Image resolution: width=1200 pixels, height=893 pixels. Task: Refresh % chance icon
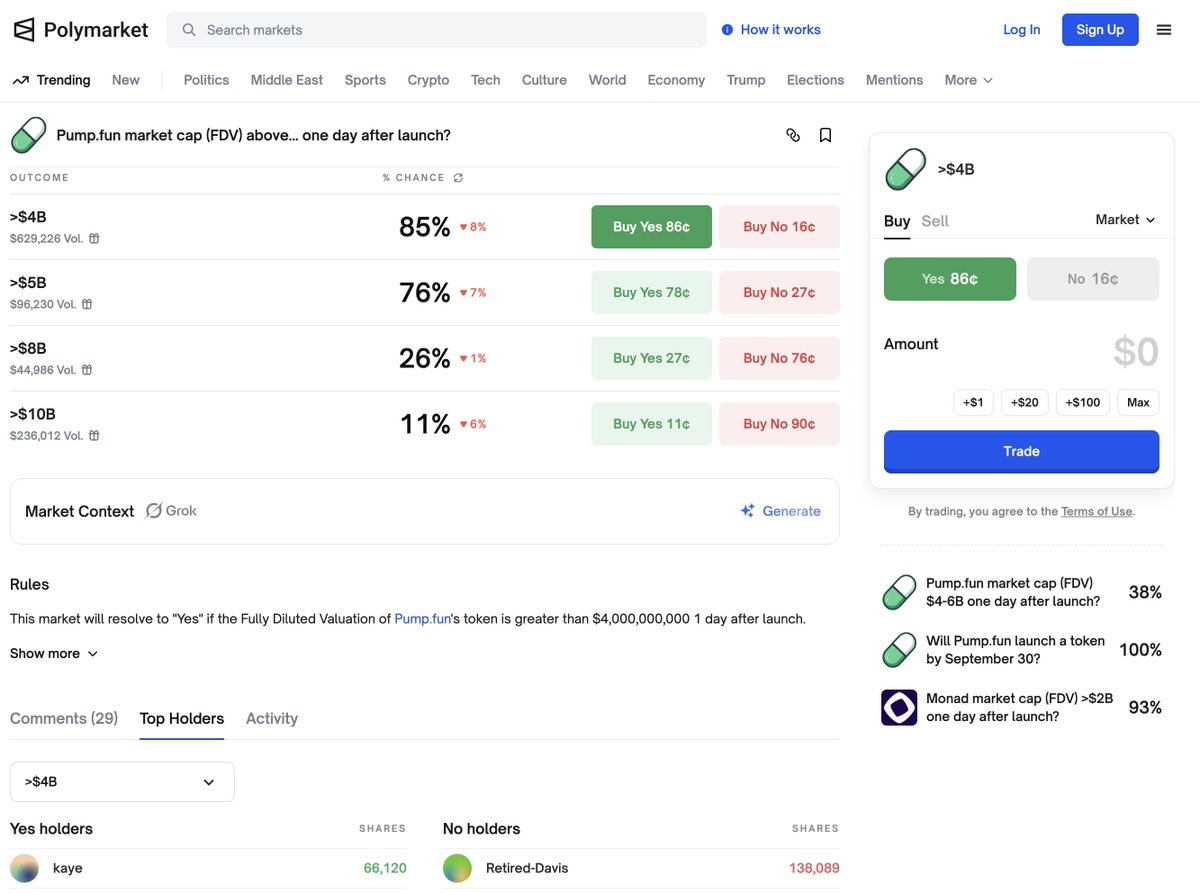click(458, 178)
